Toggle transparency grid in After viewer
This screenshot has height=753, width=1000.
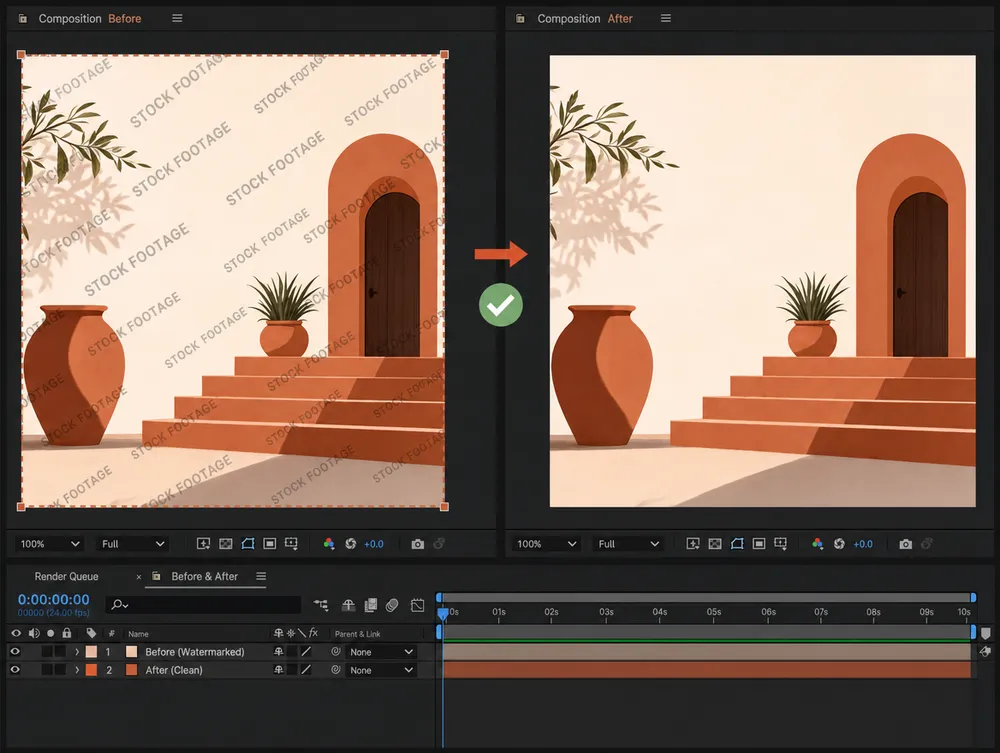(x=715, y=544)
